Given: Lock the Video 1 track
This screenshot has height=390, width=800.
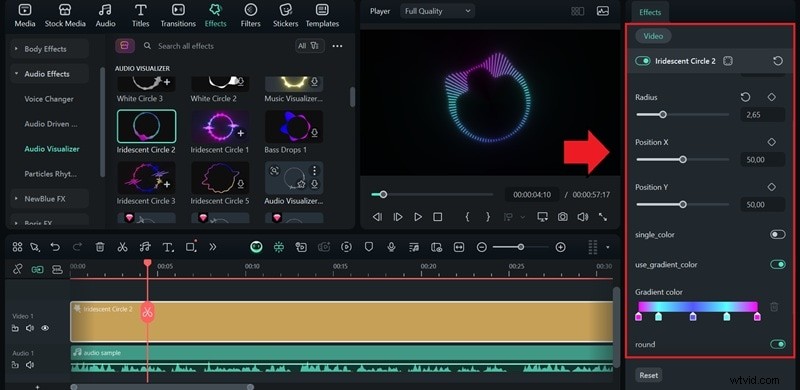Looking at the screenshot, I should click(15, 328).
